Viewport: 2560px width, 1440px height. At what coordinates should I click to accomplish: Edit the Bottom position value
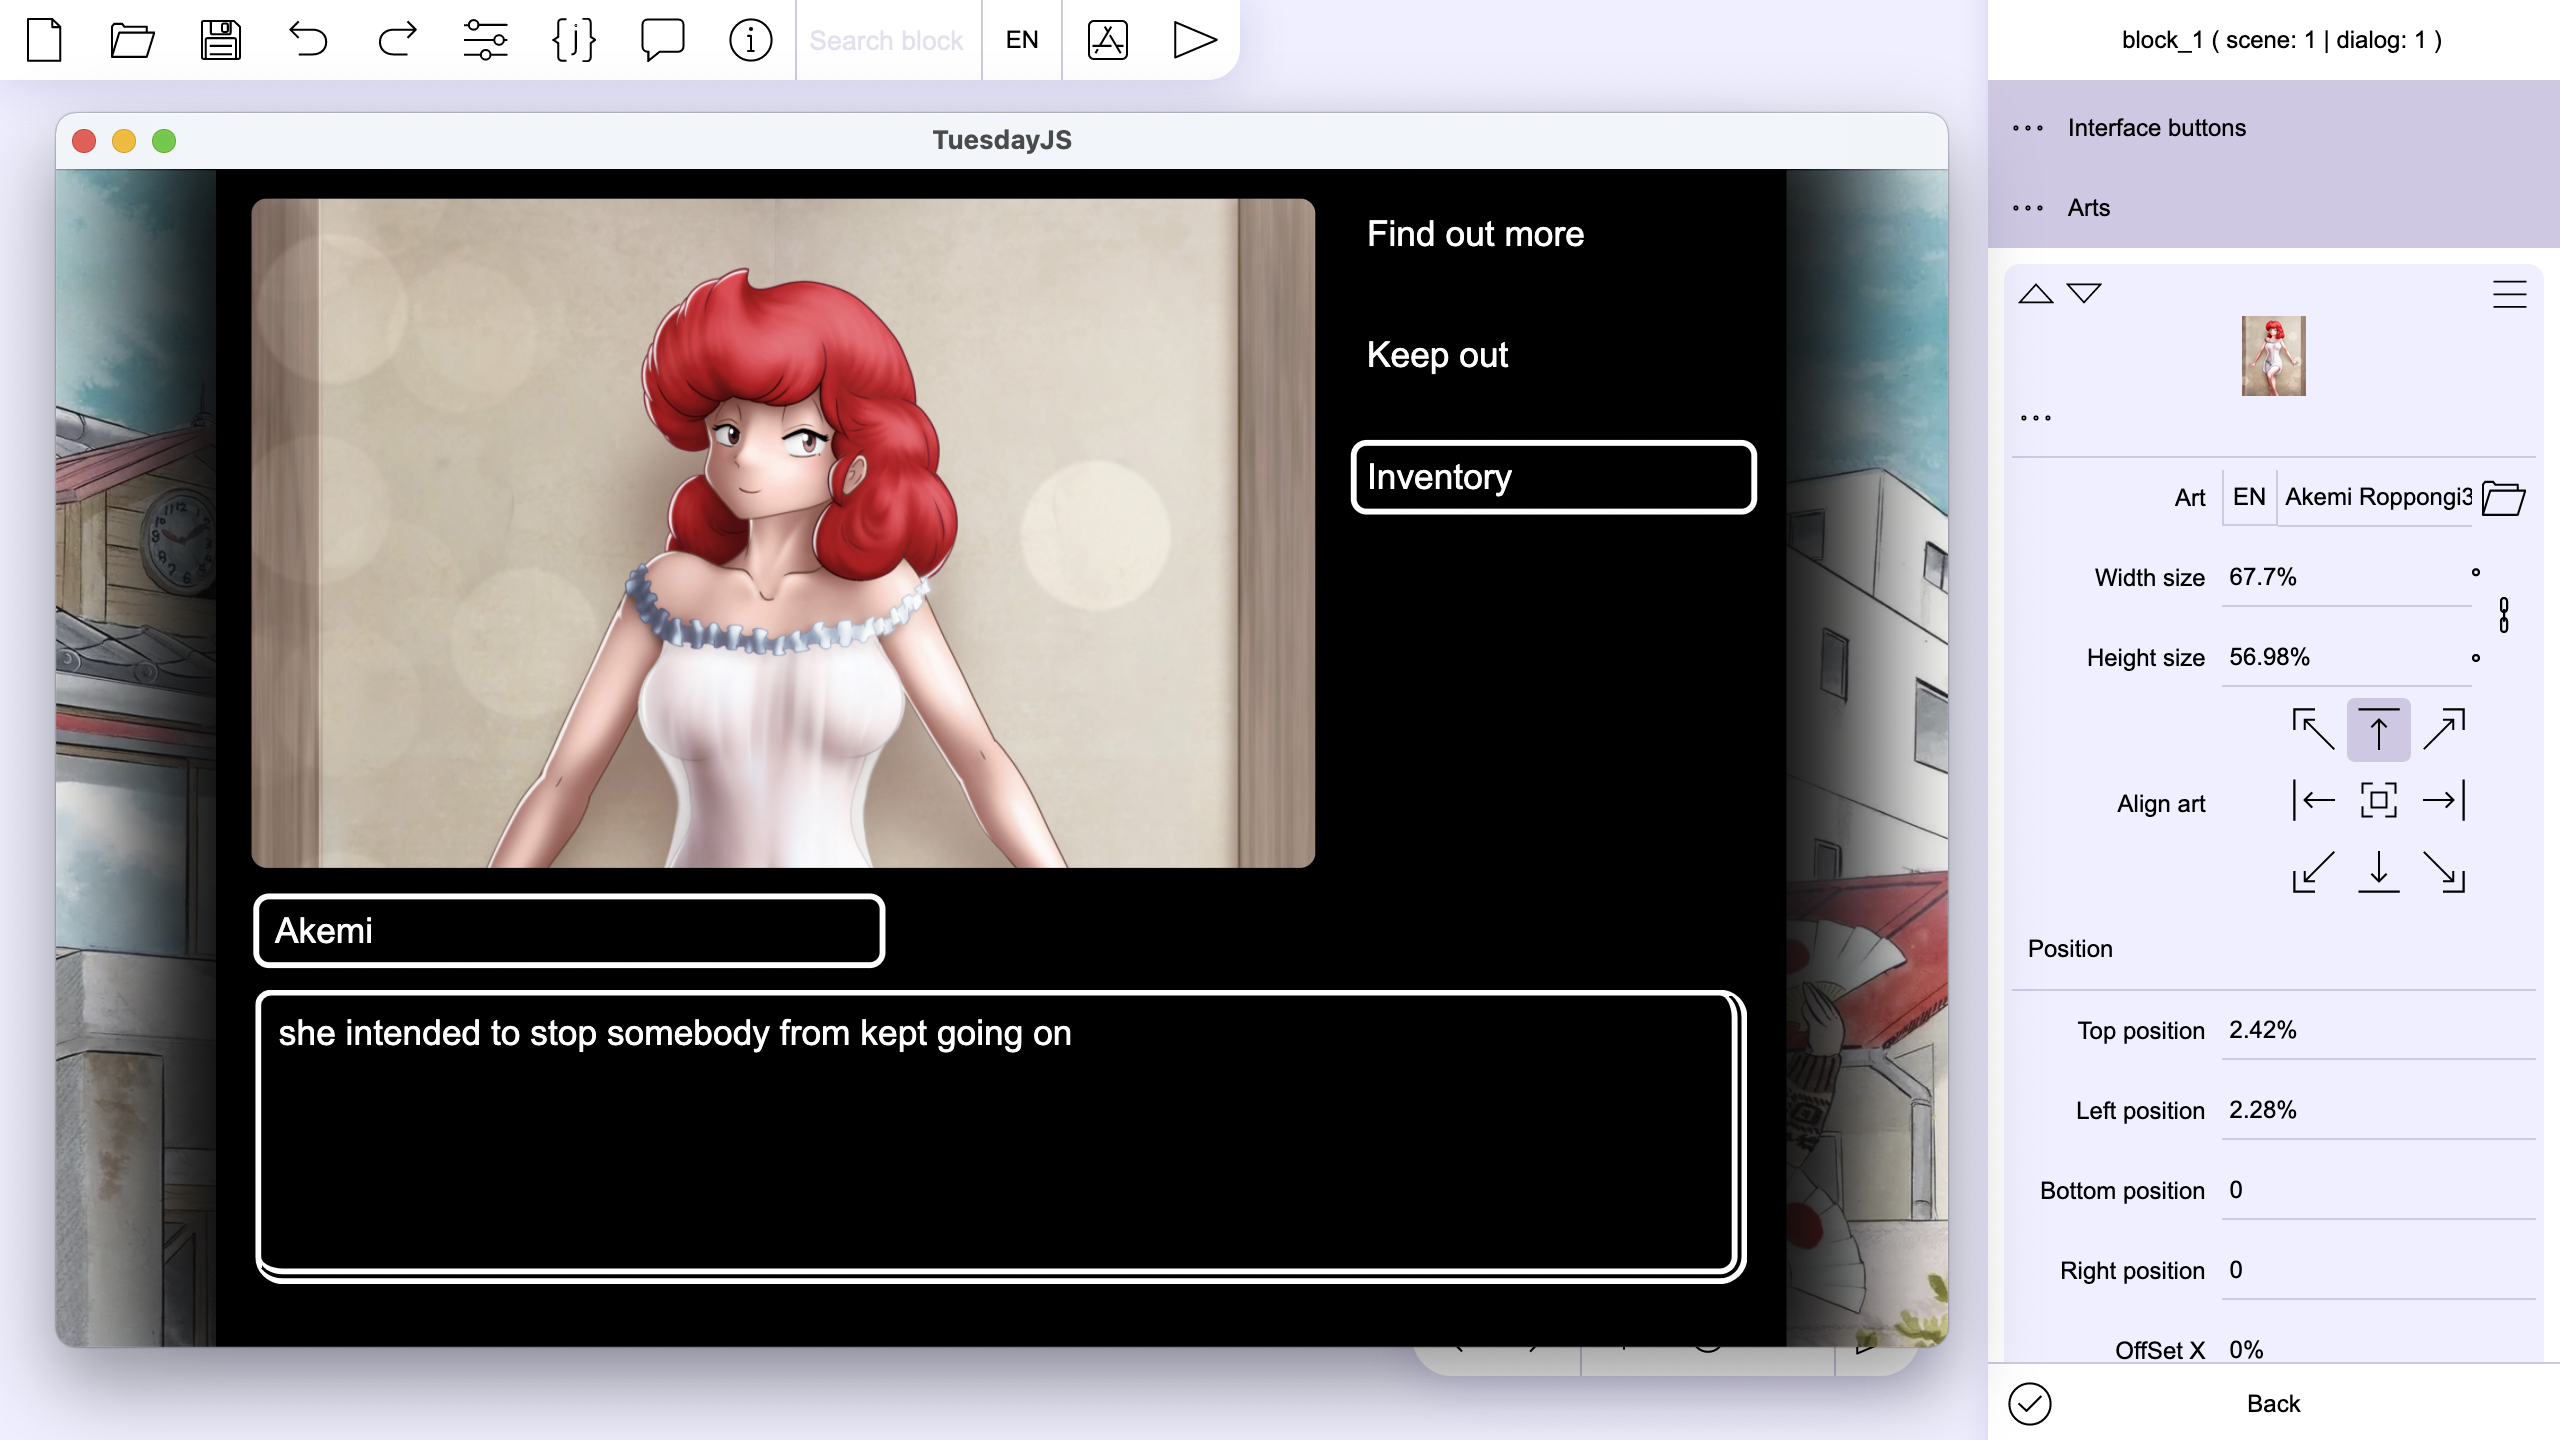coord(2378,1190)
